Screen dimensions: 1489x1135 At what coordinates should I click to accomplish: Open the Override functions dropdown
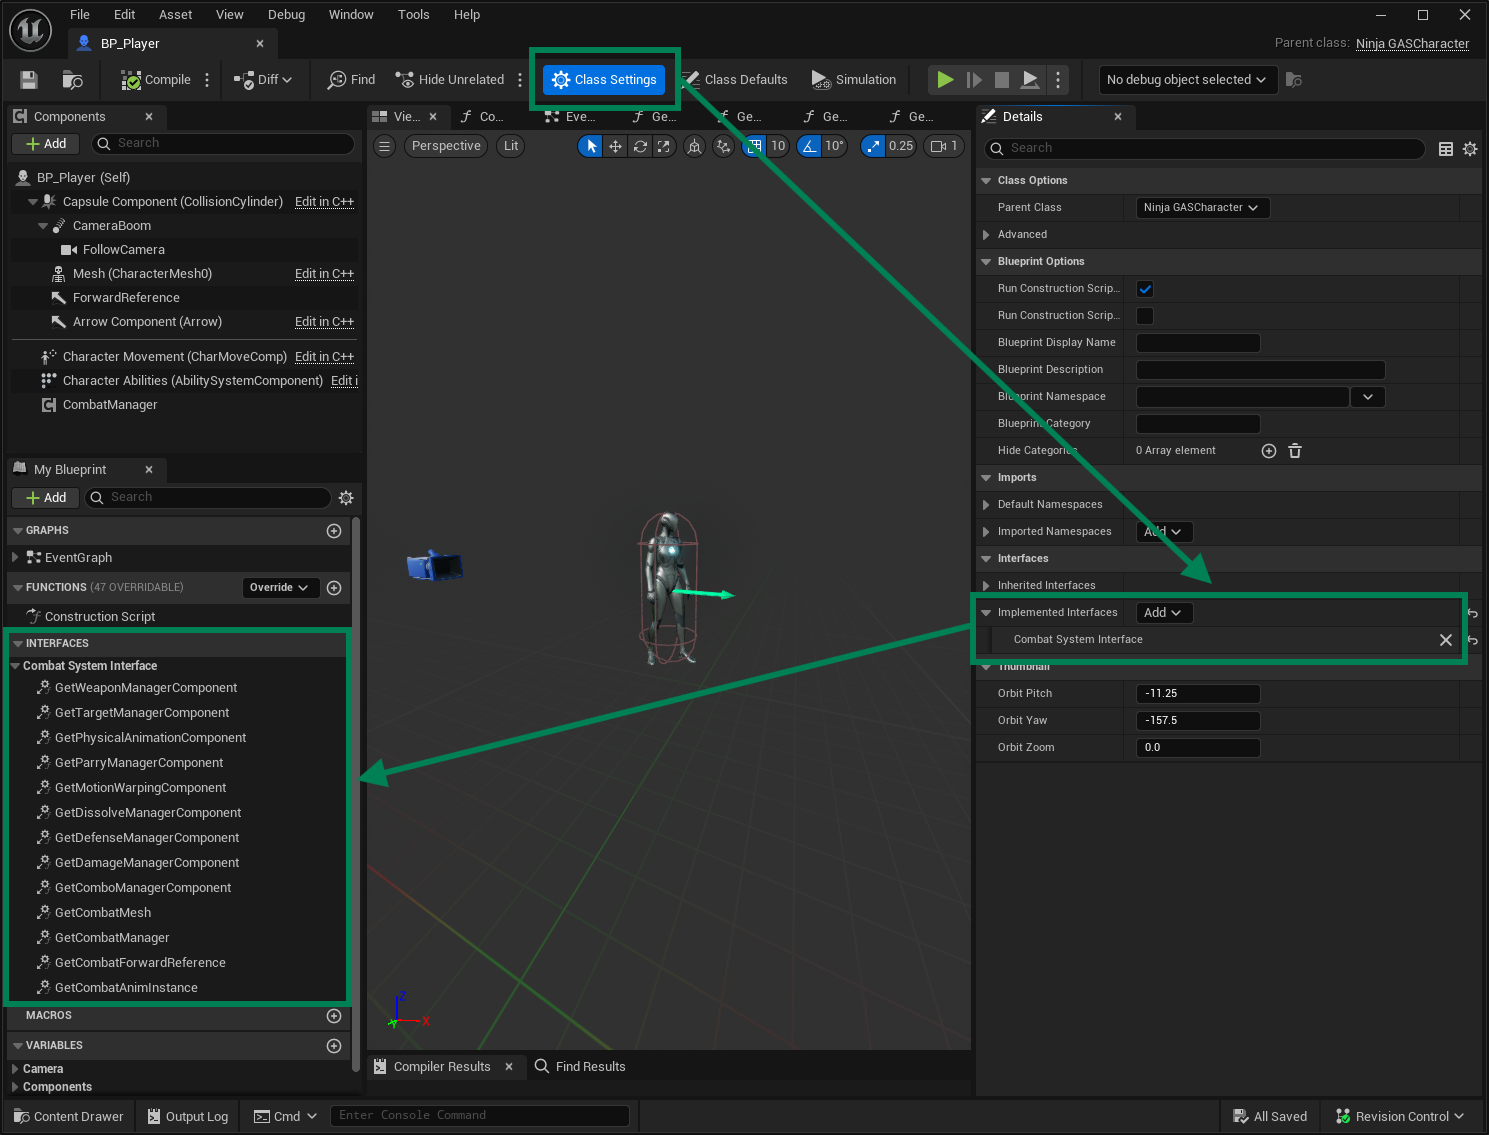pos(279,588)
